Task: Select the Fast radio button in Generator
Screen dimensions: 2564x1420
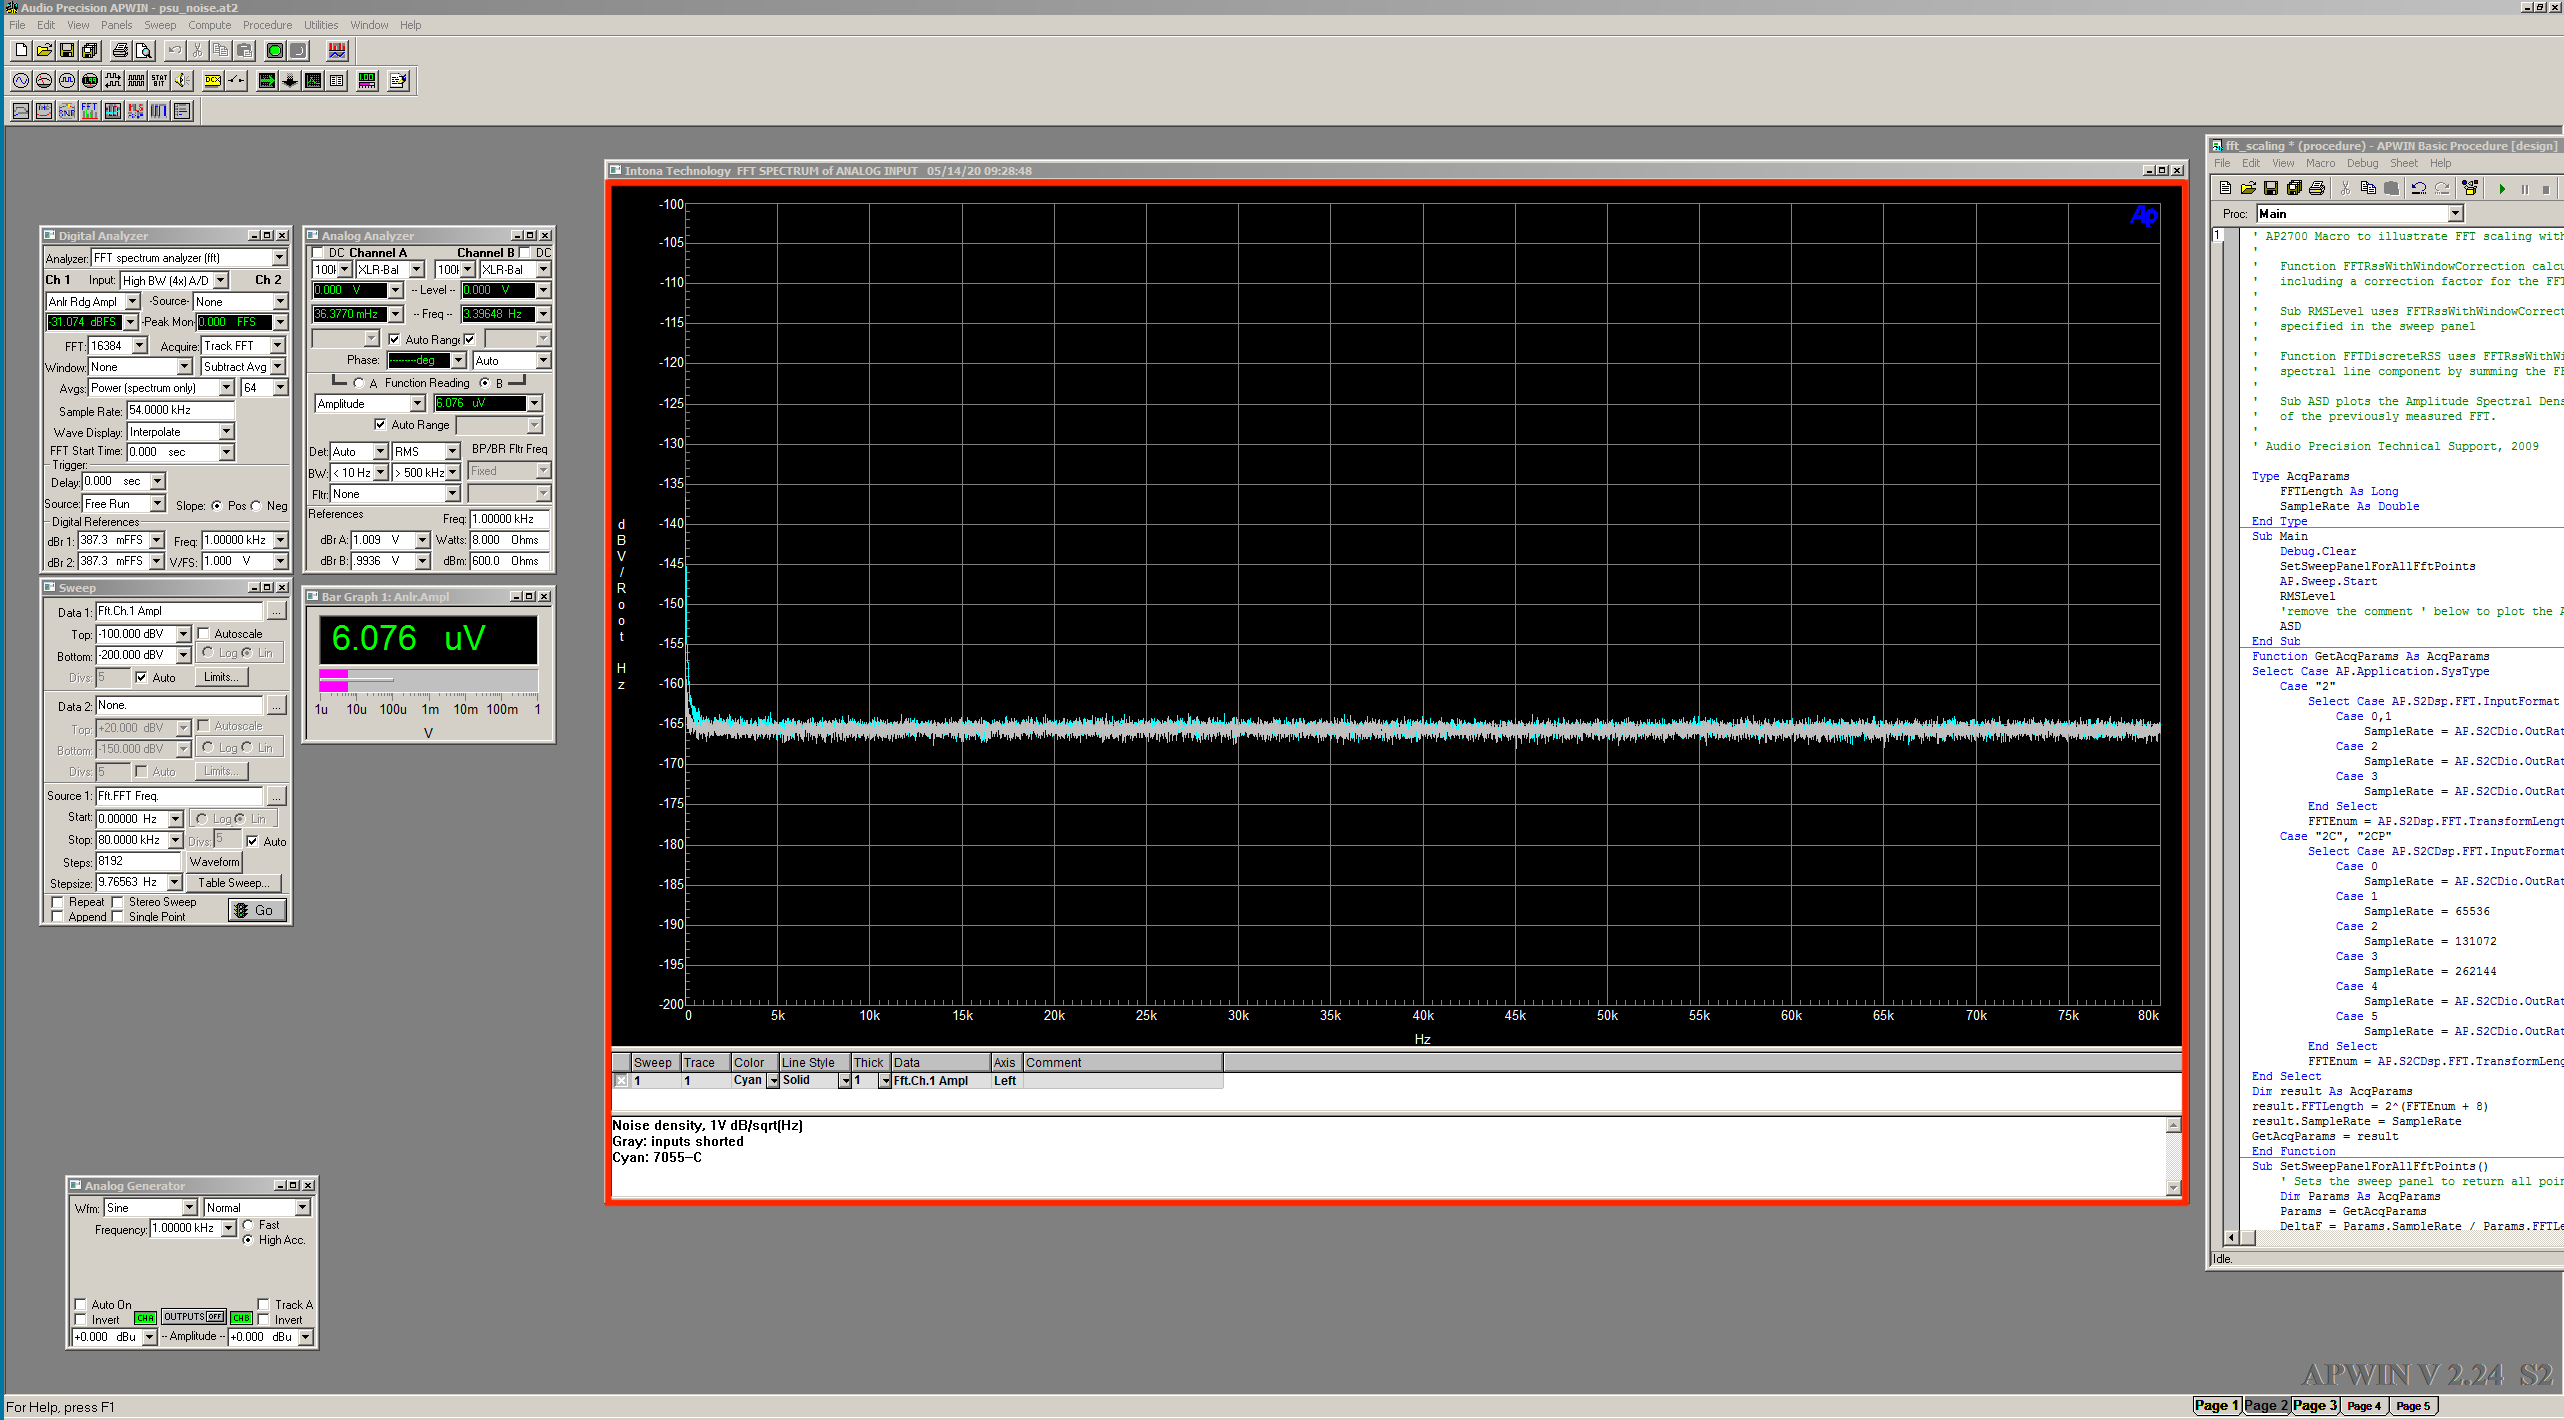Action: pos(248,1225)
